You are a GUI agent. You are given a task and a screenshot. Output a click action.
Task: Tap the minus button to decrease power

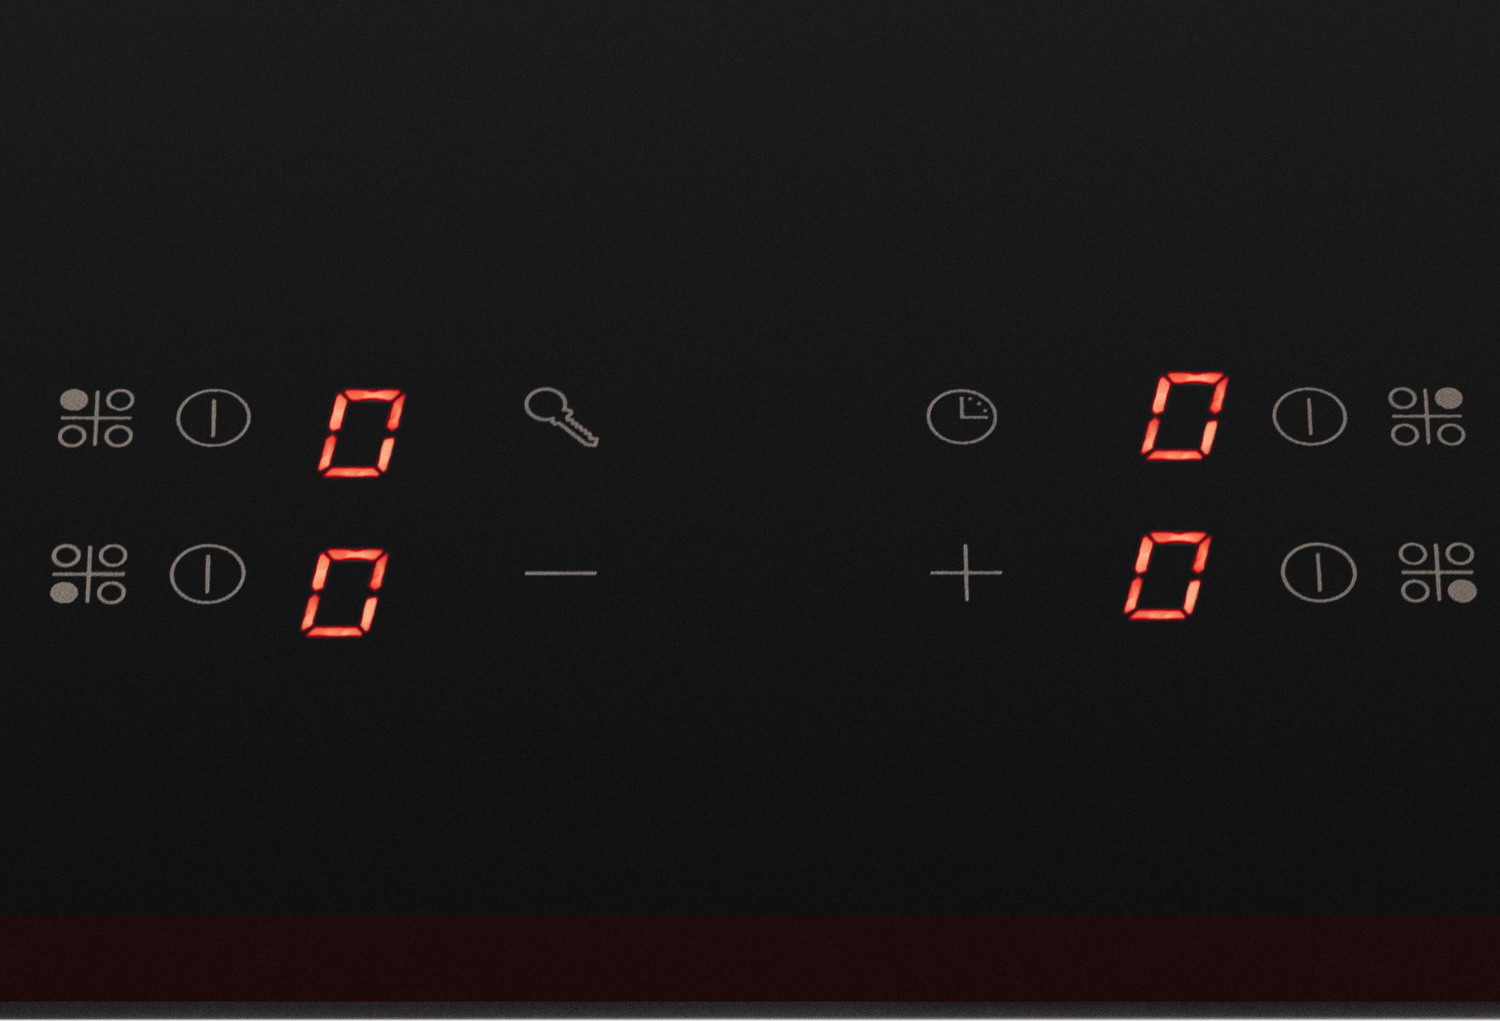pos(561,573)
